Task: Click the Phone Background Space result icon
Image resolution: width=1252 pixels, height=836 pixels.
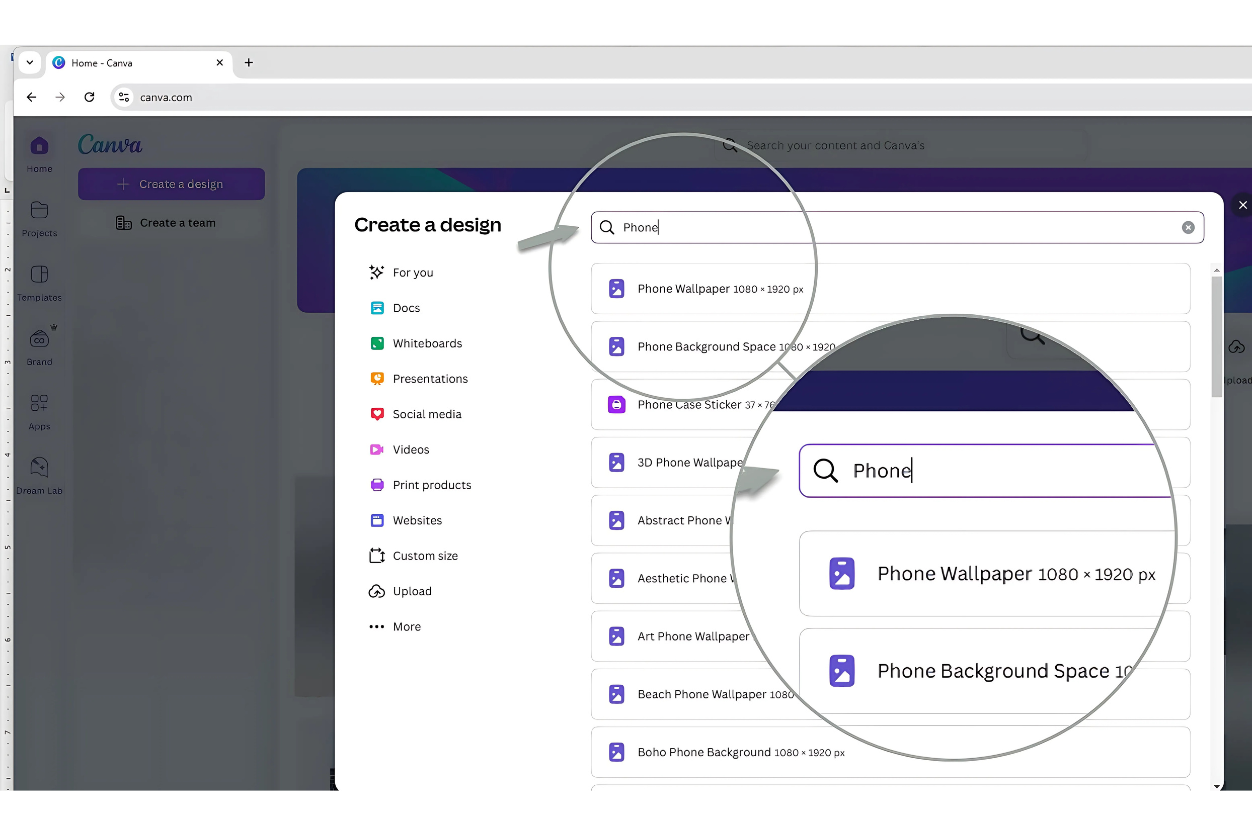Action: (617, 347)
